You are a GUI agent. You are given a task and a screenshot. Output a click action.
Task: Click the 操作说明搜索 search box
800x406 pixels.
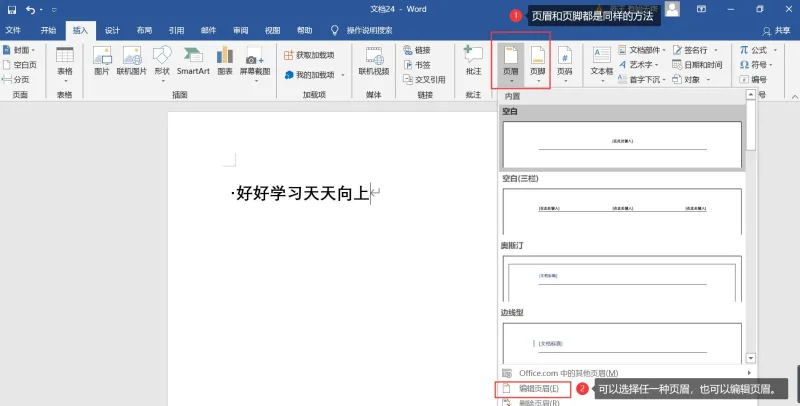(x=369, y=31)
